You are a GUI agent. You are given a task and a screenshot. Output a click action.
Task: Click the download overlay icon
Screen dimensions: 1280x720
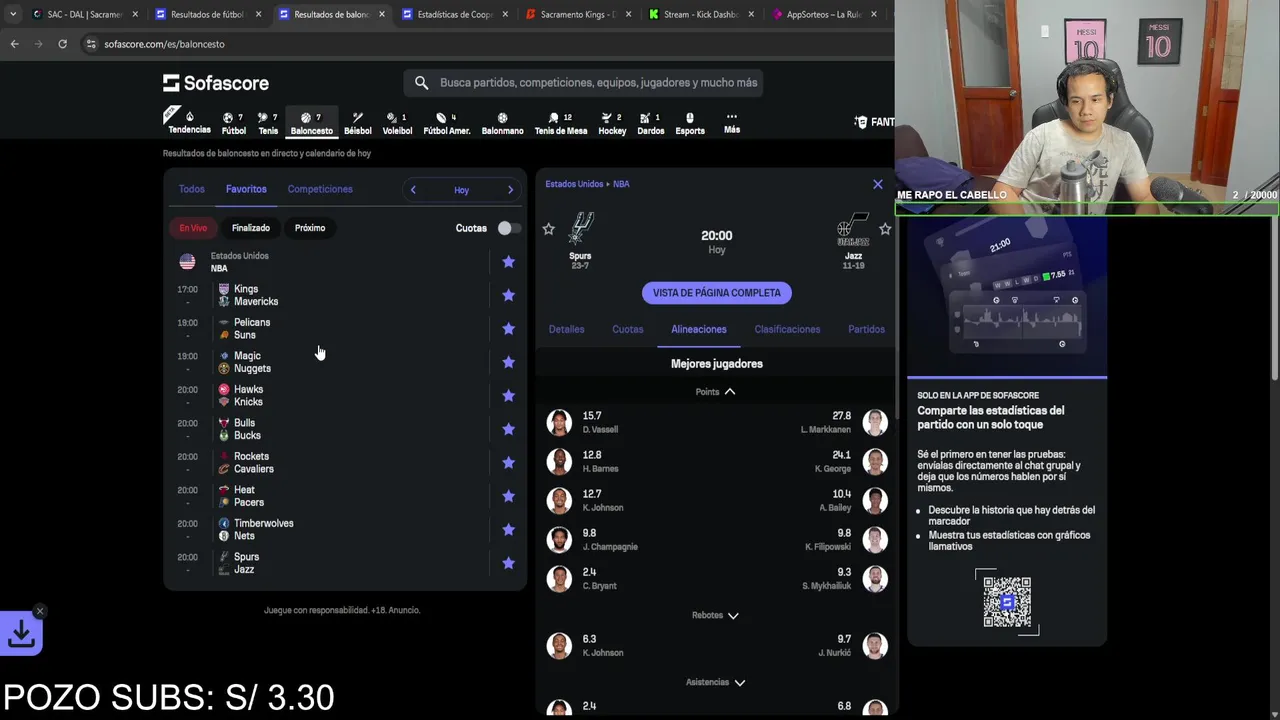coord(21,633)
